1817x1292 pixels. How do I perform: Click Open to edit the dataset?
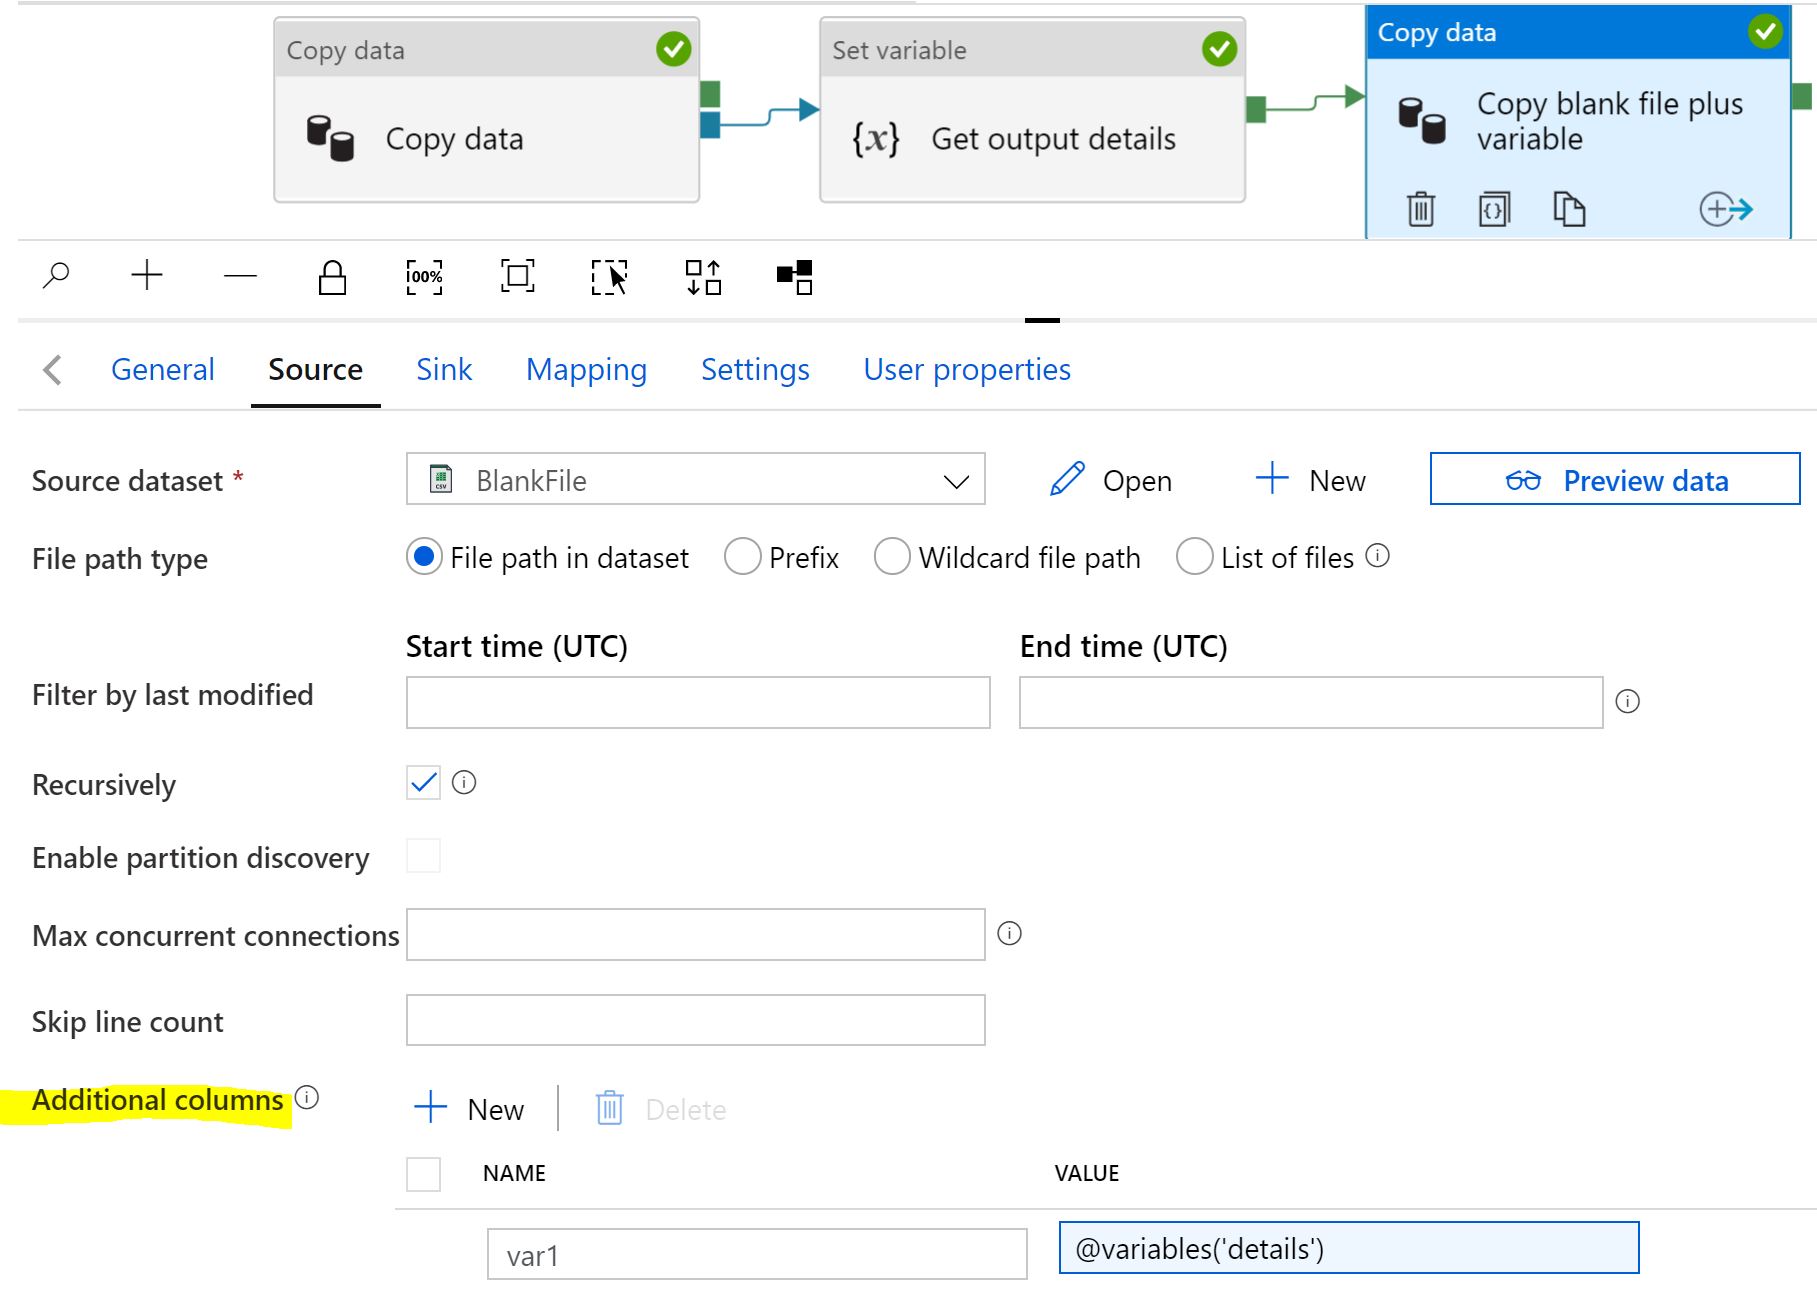(x=1110, y=480)
